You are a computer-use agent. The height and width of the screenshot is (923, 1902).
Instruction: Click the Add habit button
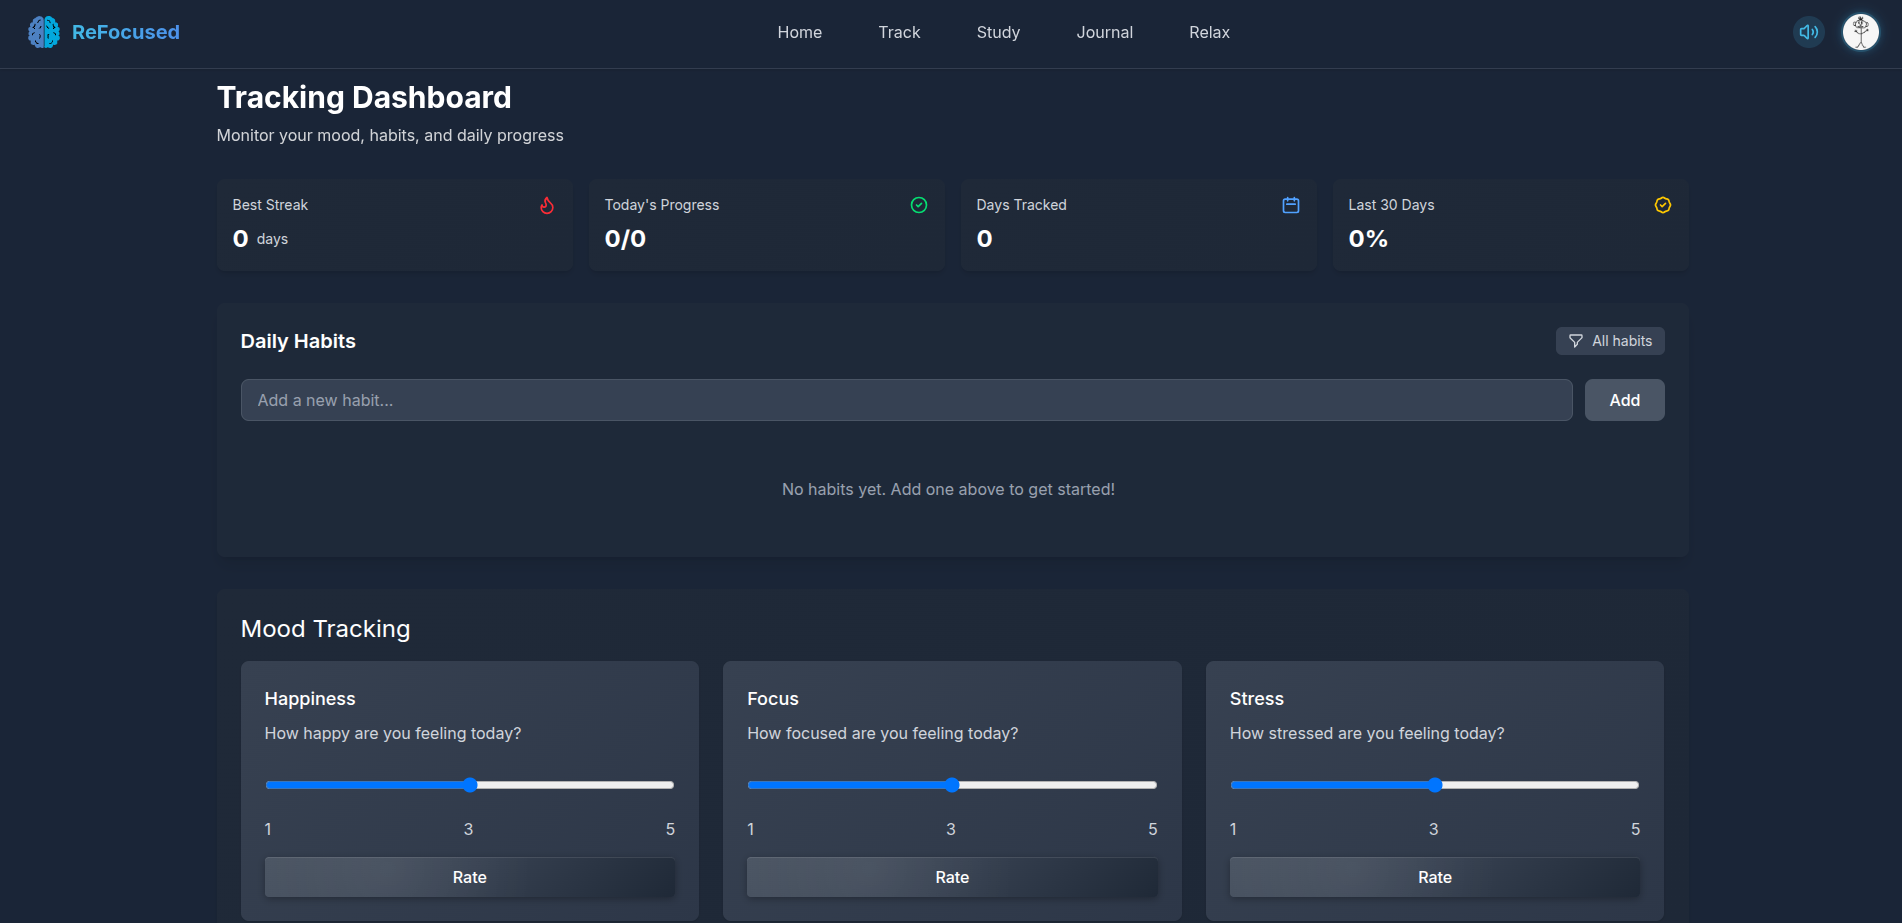[1624, 399]
